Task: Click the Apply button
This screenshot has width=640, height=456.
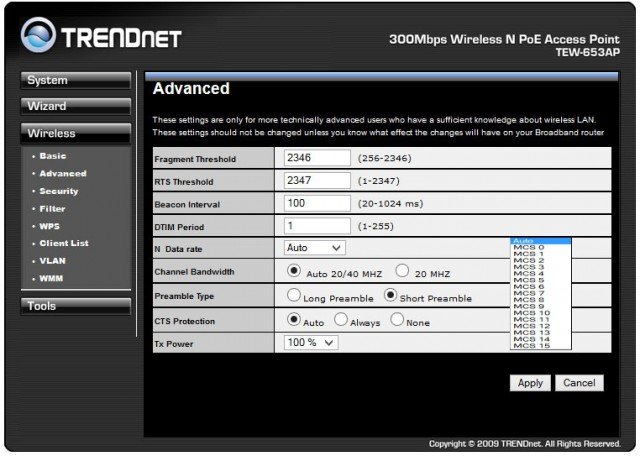Action: 530,383
